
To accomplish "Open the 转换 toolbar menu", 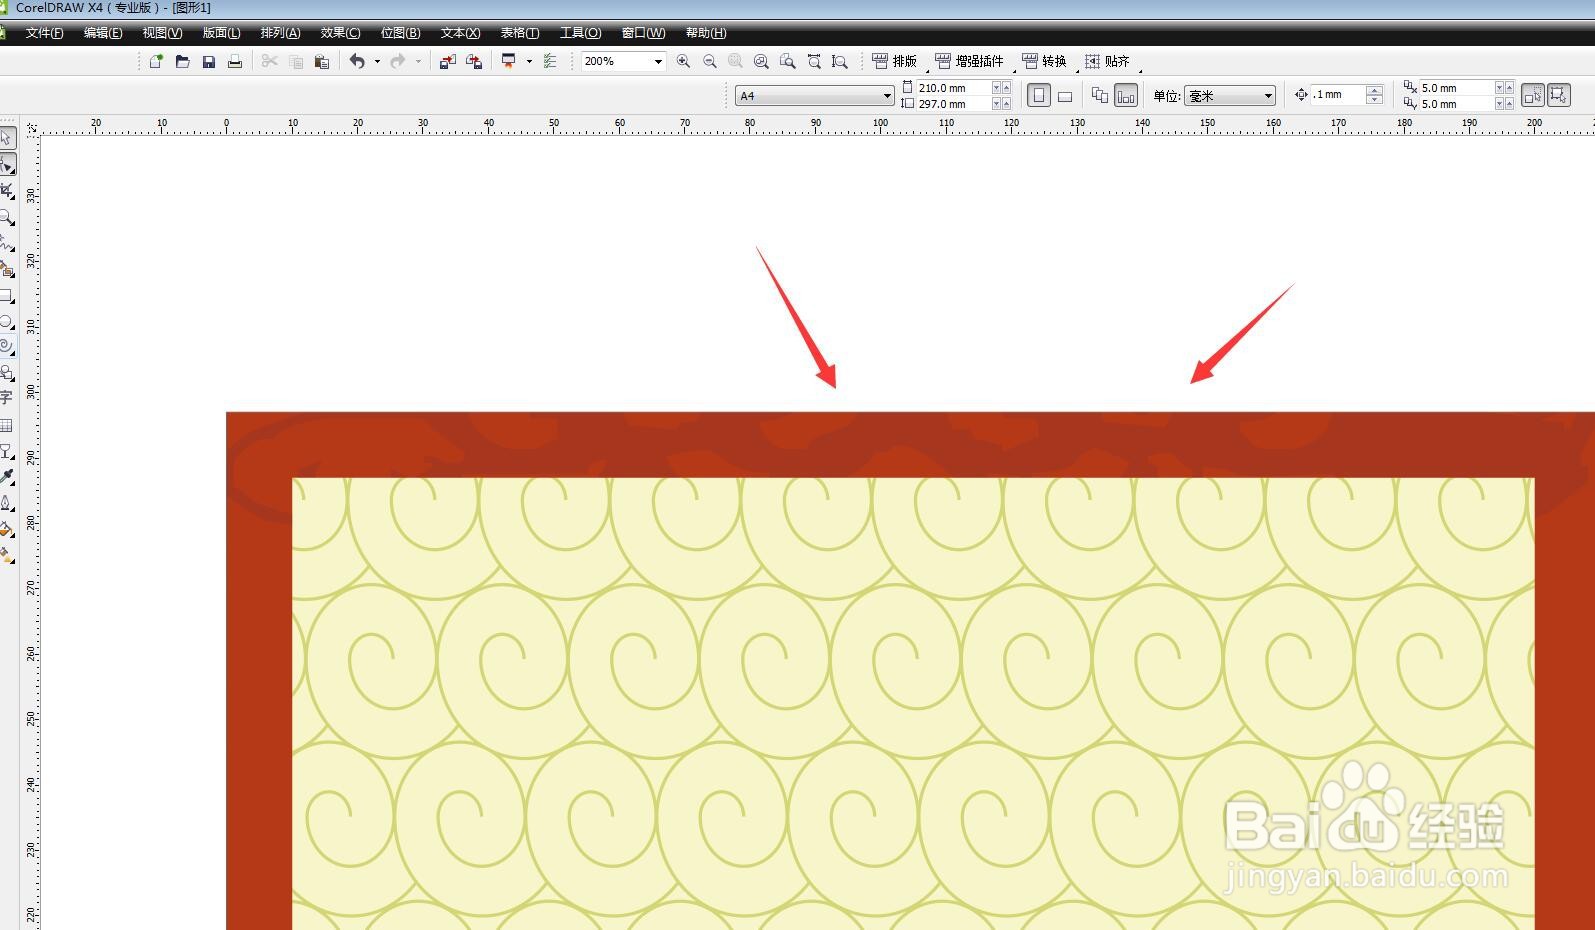I will (1044, 61).
